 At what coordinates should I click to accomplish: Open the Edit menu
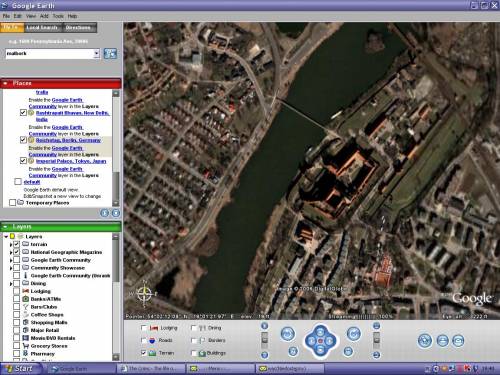[17, 16]
